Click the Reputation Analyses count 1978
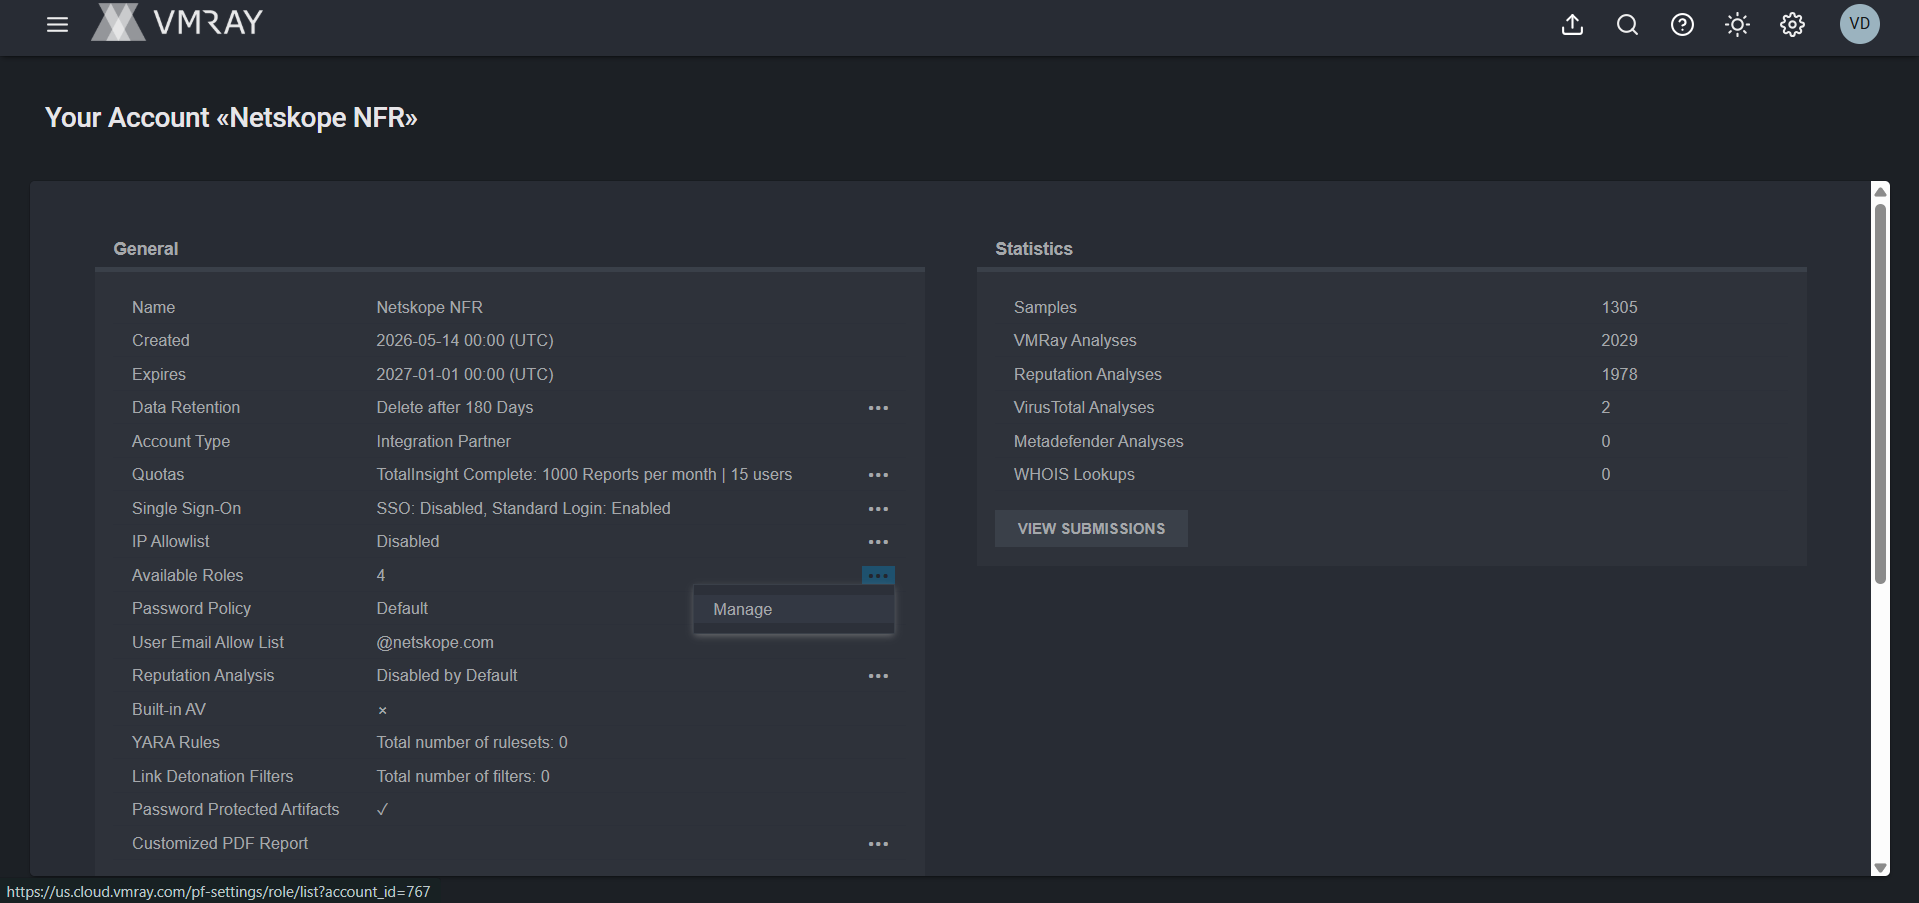The width and height of the screenshot is (1919, 903). tap(1619, 375)
